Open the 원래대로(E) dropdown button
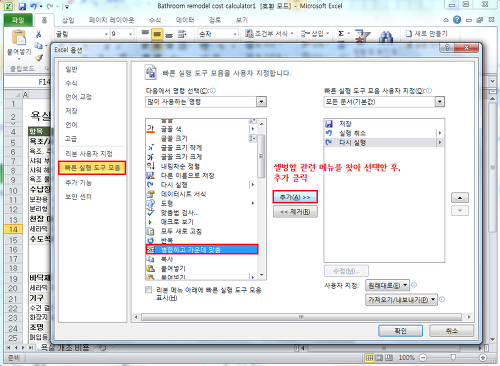This screenshot has height=366, width=500. tap(387, 285)
